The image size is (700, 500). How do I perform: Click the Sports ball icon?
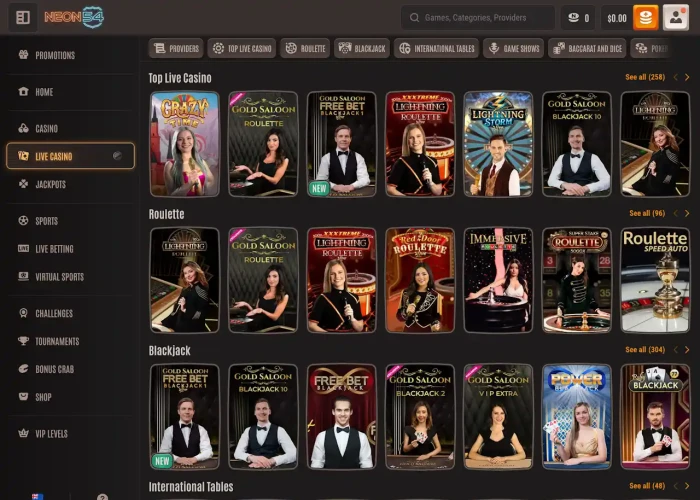point(24,221)
